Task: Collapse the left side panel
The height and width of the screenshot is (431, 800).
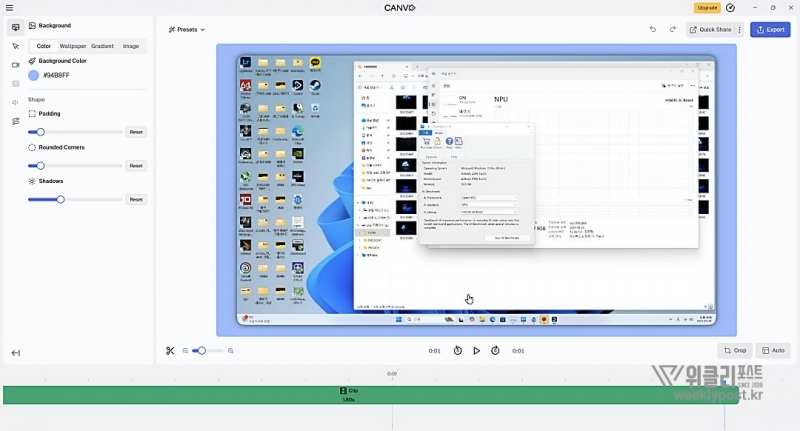Action: coord(15,353)
